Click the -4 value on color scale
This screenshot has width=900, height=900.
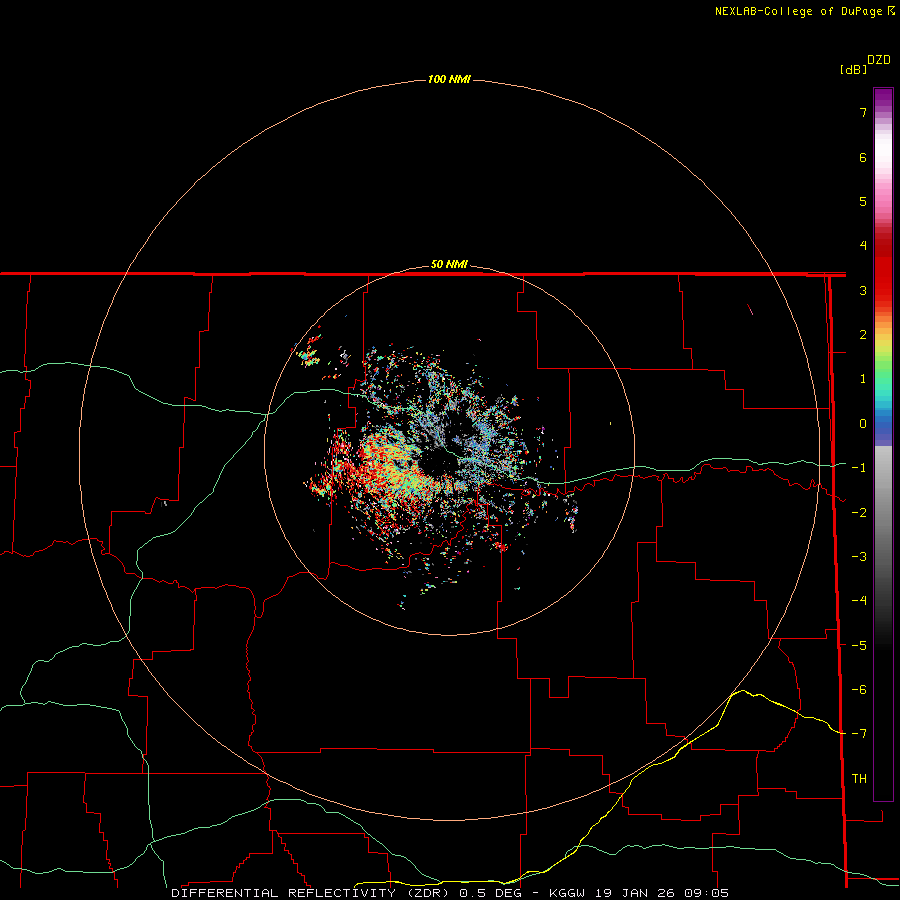click(859, 601)
